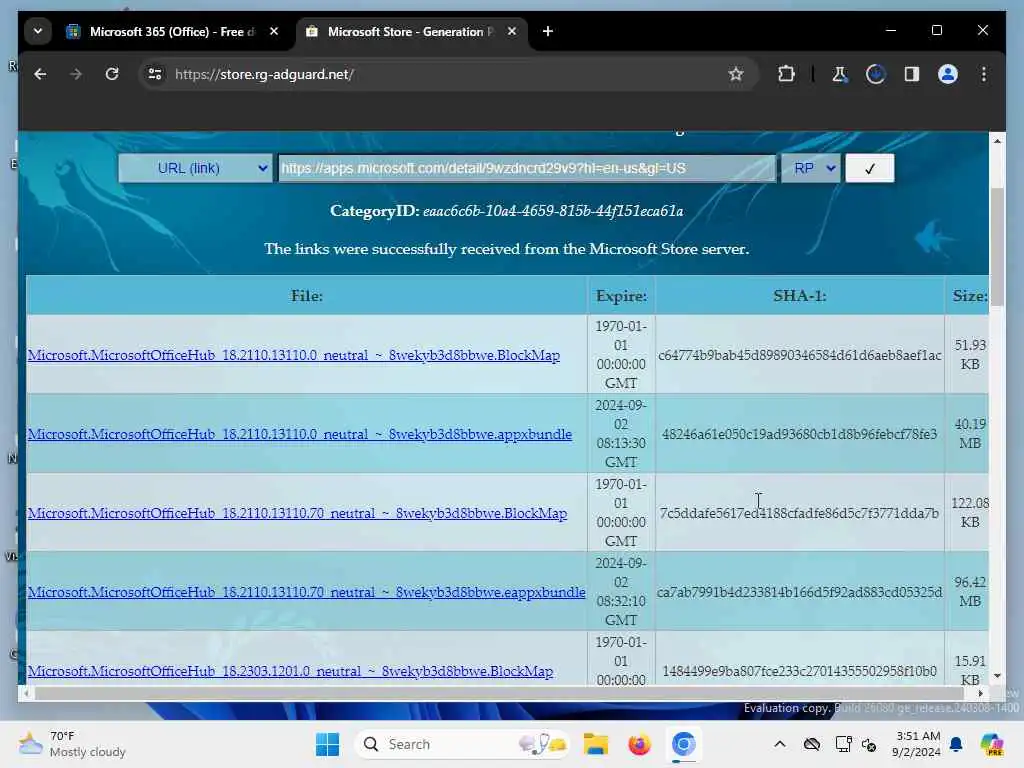Open the URL (link) type dropdown
Image resolution: width=1024 pixels, height=768 pixels.
195,168
